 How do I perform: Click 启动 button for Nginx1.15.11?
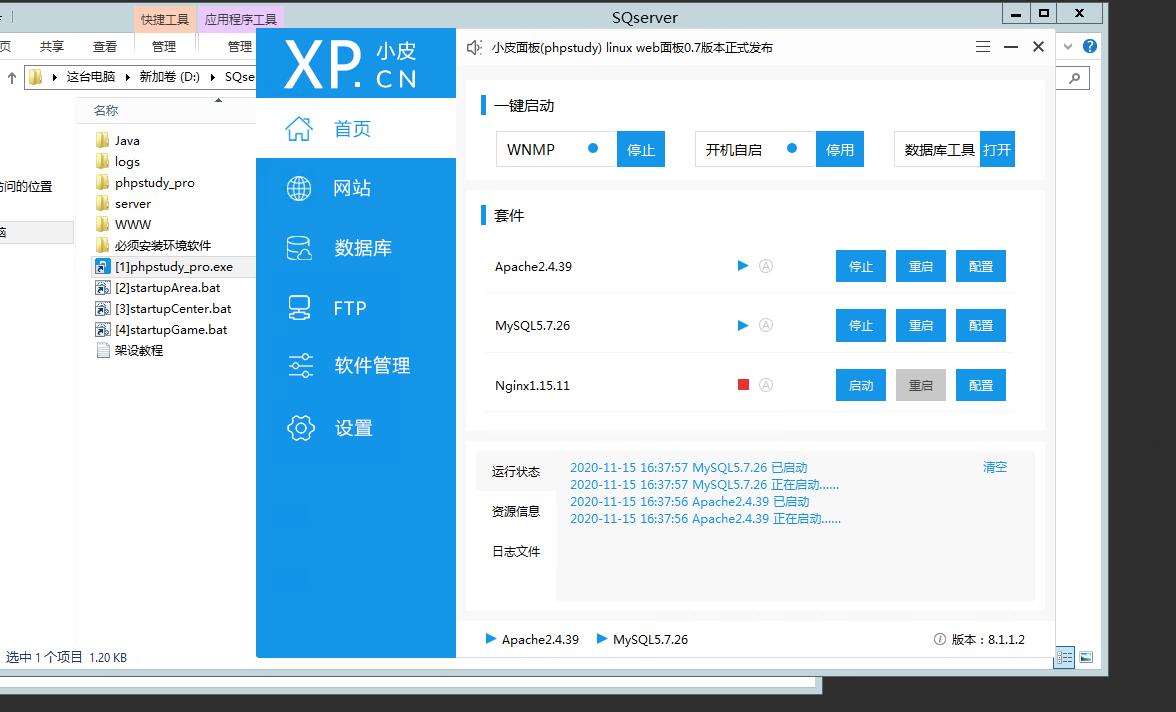click(861, 385)
